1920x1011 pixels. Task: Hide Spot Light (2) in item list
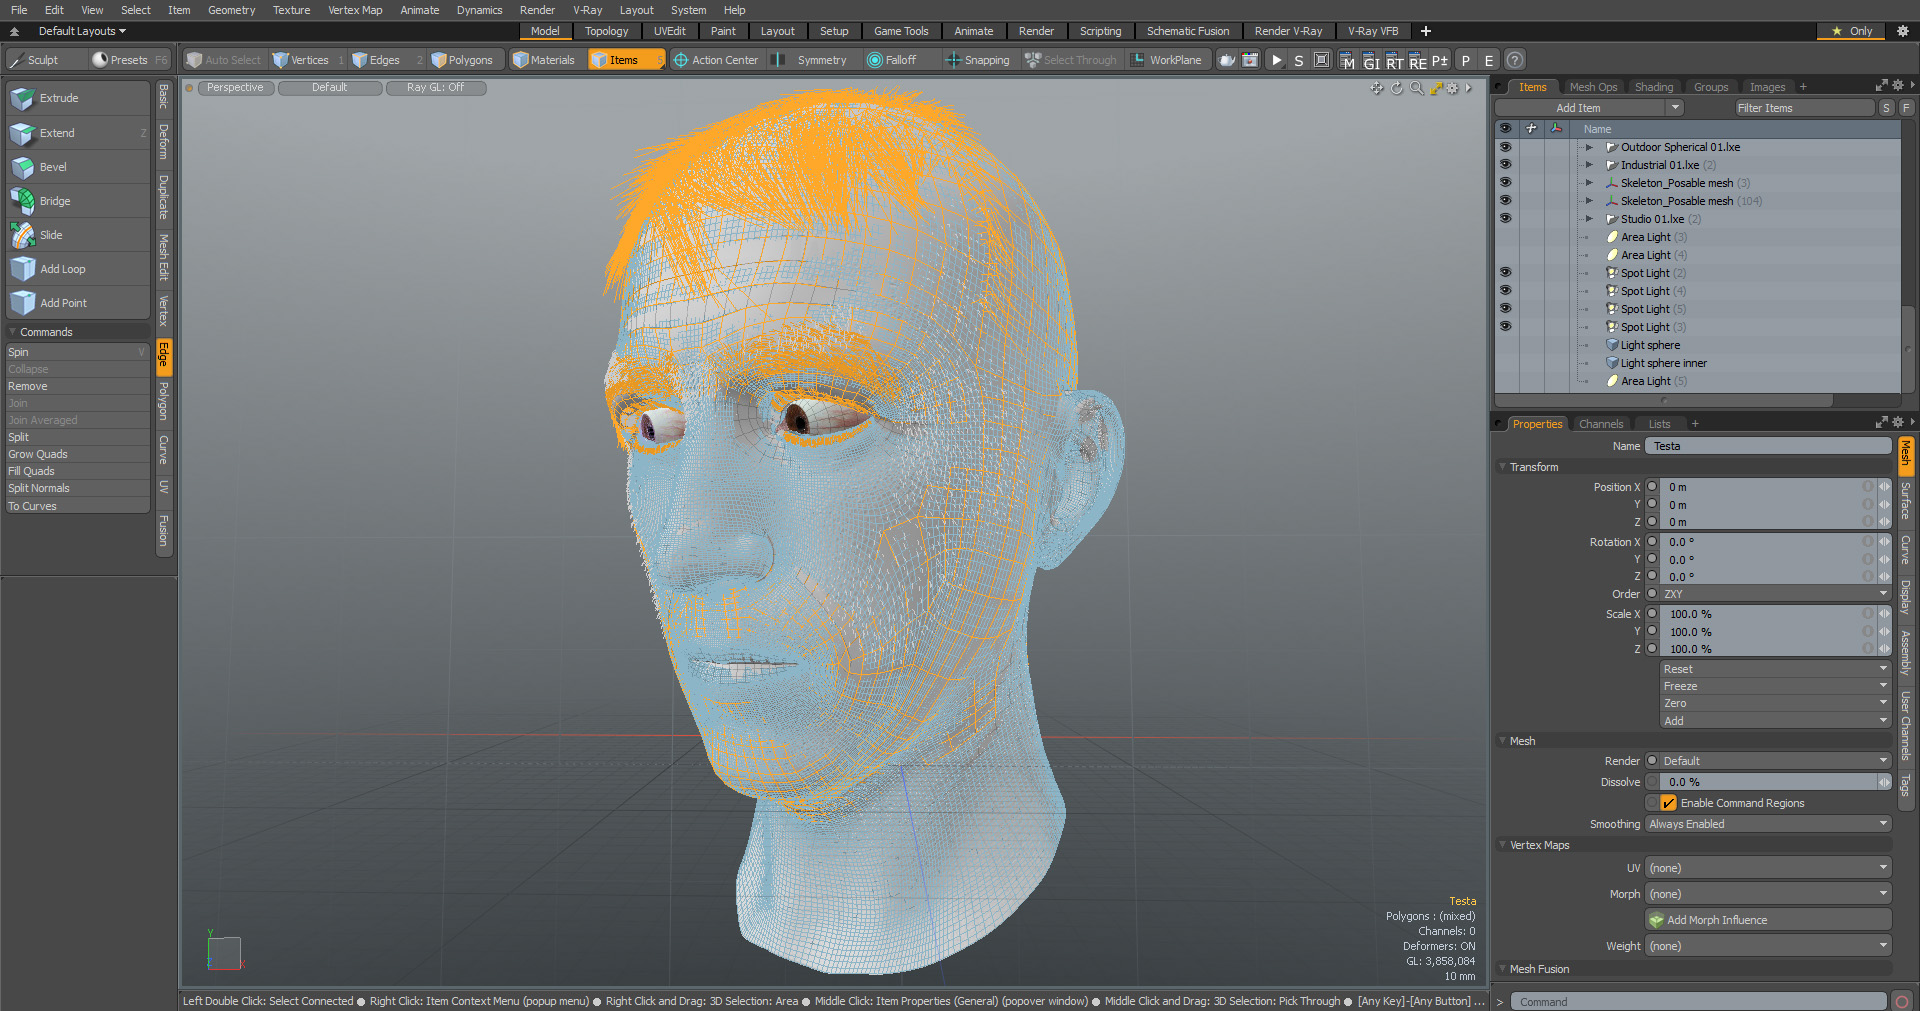1505,273
